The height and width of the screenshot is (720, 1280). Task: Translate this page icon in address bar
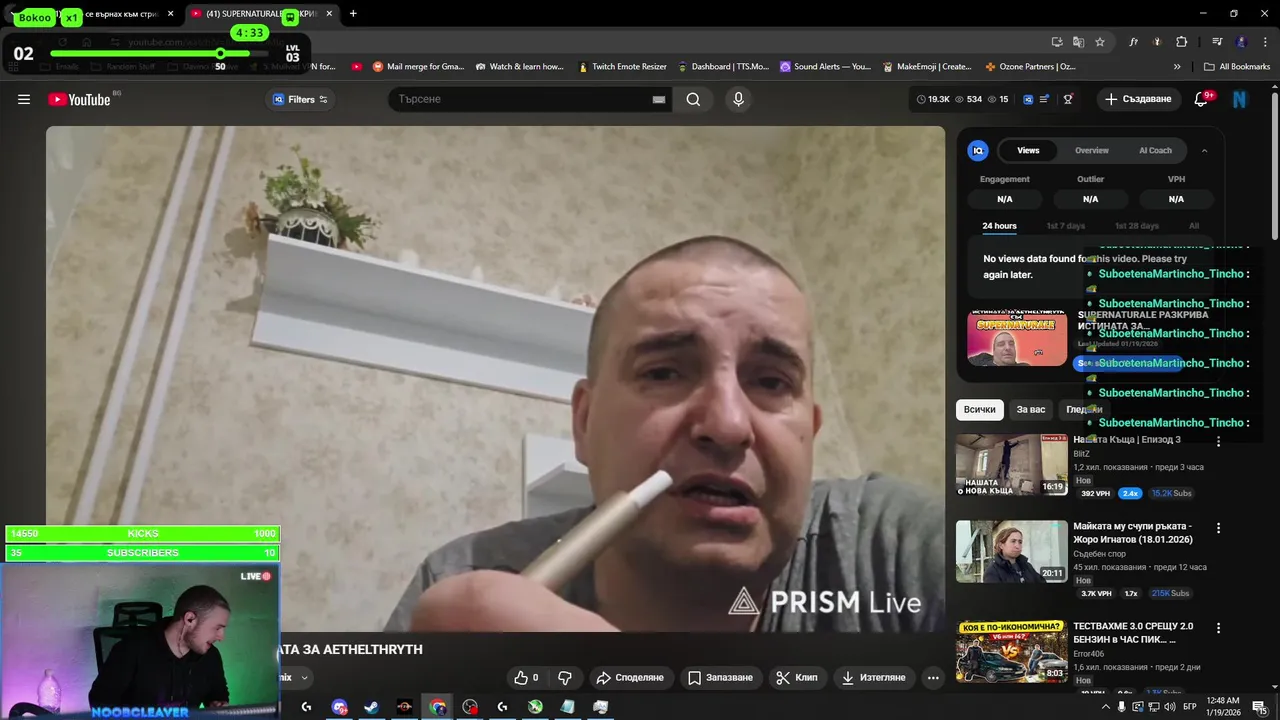pyautogui.click(x=1078, y=42)
